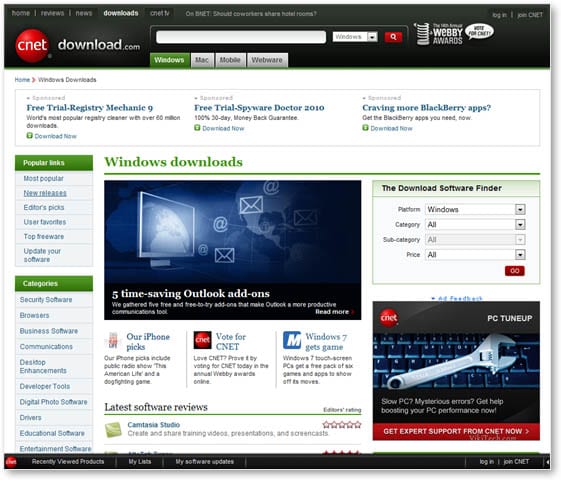Open the Webby Awards banner icon

(x=454, y=34)
